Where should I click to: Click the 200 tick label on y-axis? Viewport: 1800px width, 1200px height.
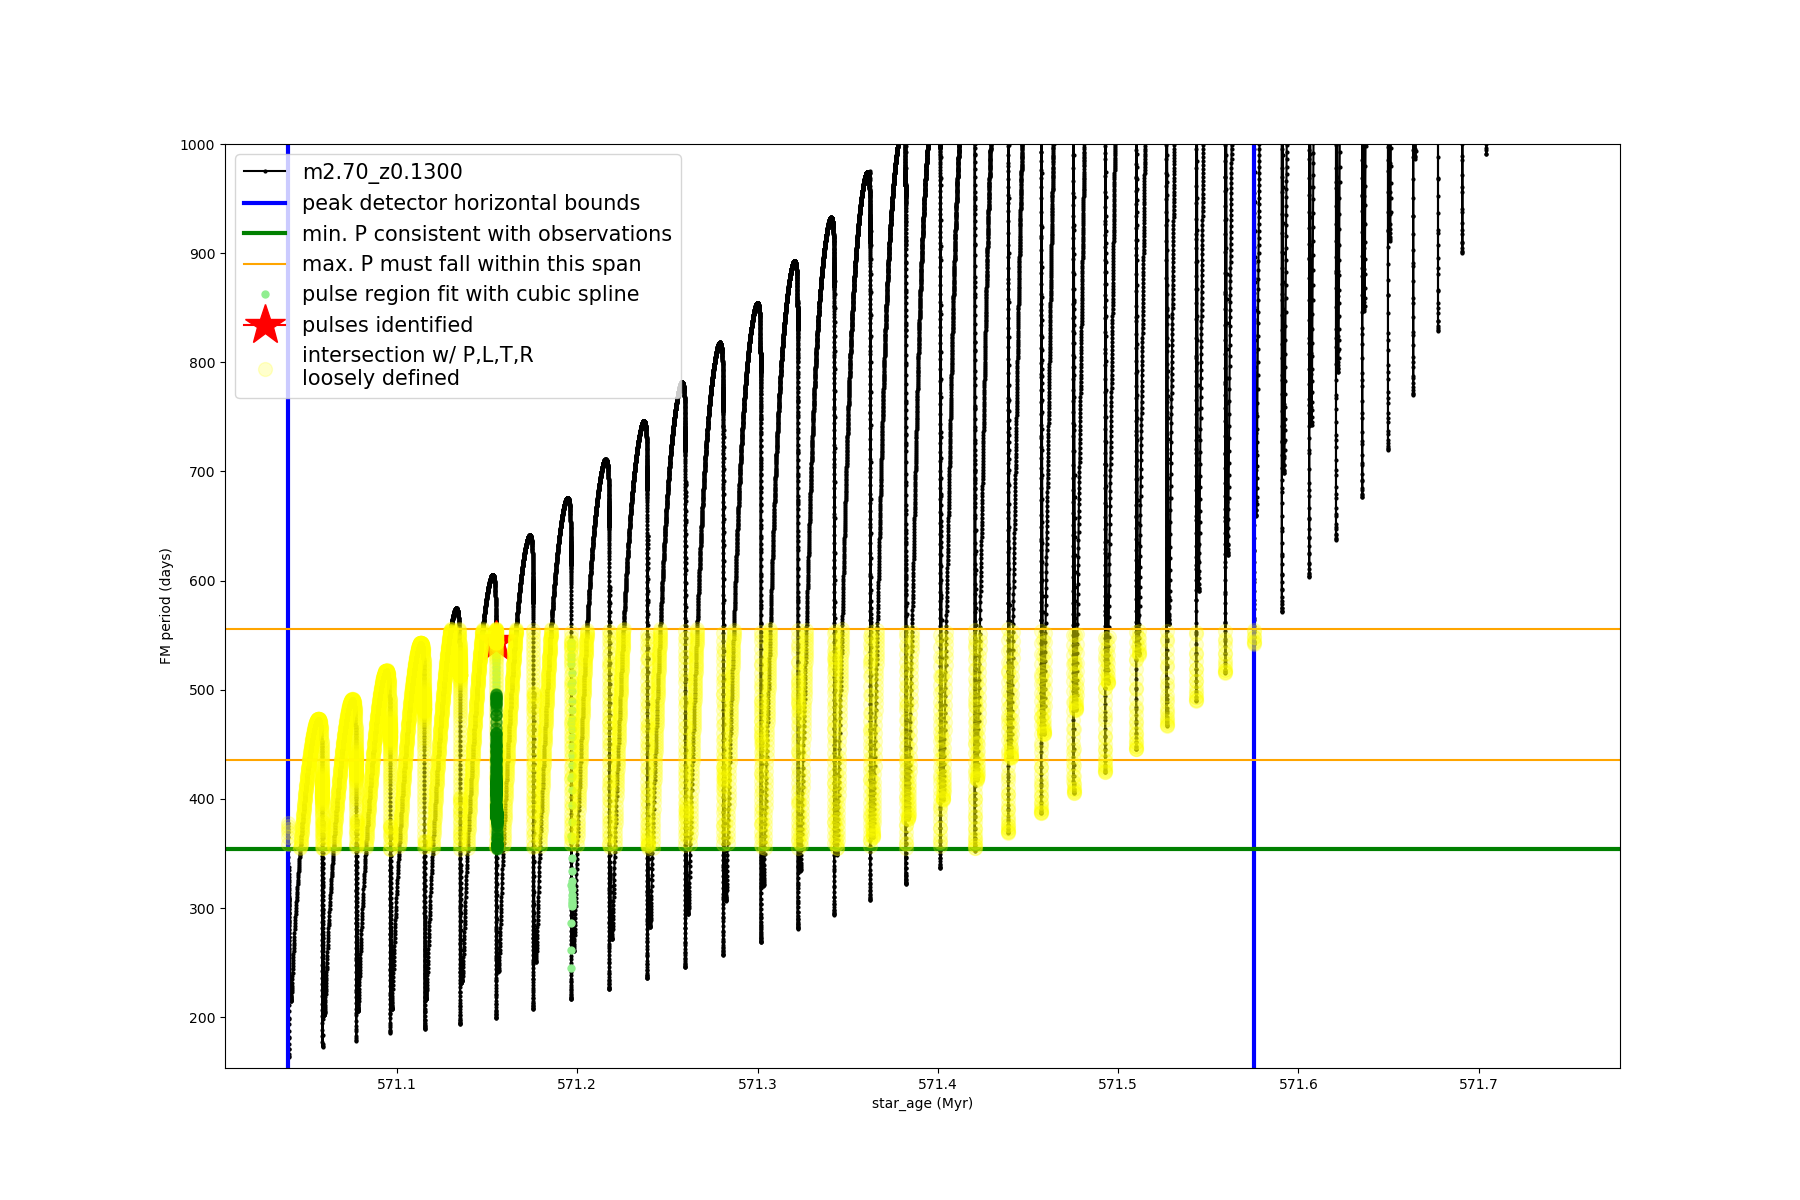pyautogui.click(x=202, y=1018)
